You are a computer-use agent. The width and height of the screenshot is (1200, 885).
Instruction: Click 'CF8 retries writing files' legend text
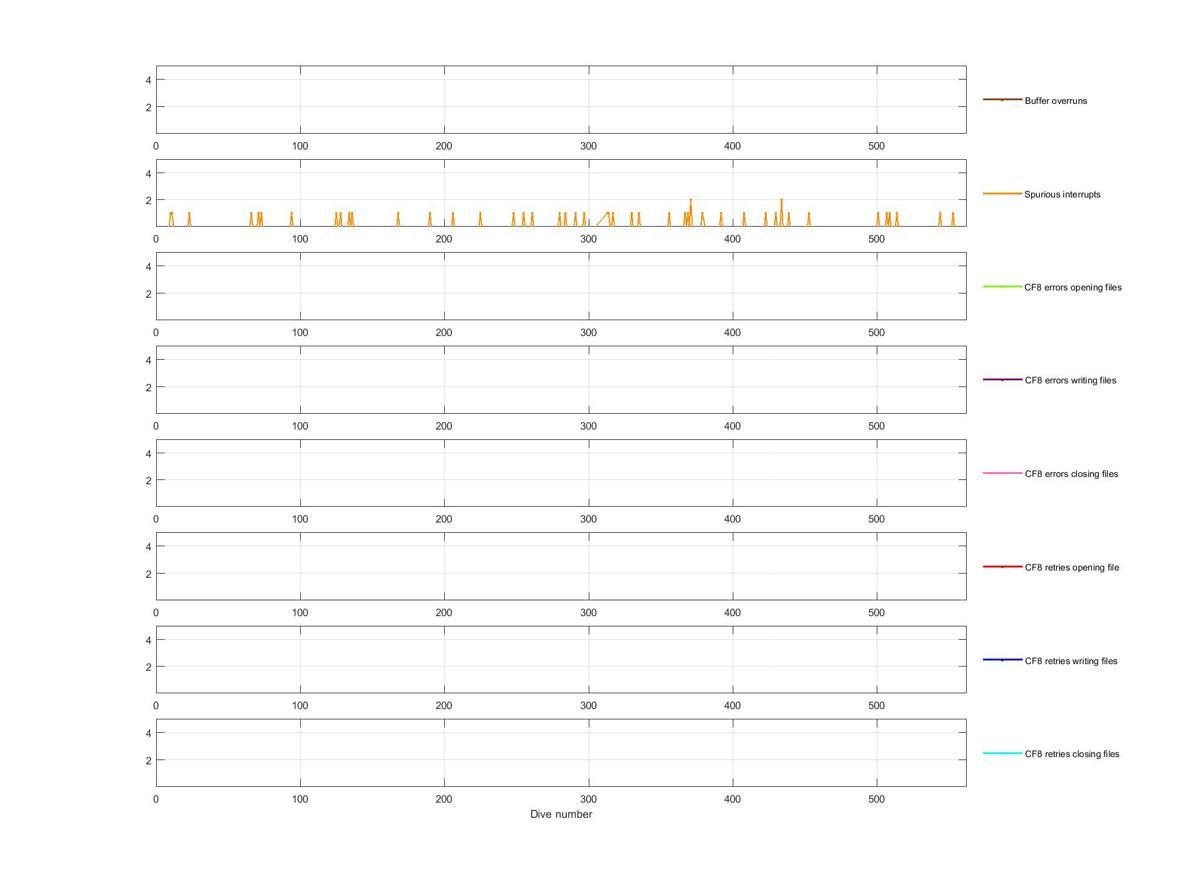point(1071,661)
